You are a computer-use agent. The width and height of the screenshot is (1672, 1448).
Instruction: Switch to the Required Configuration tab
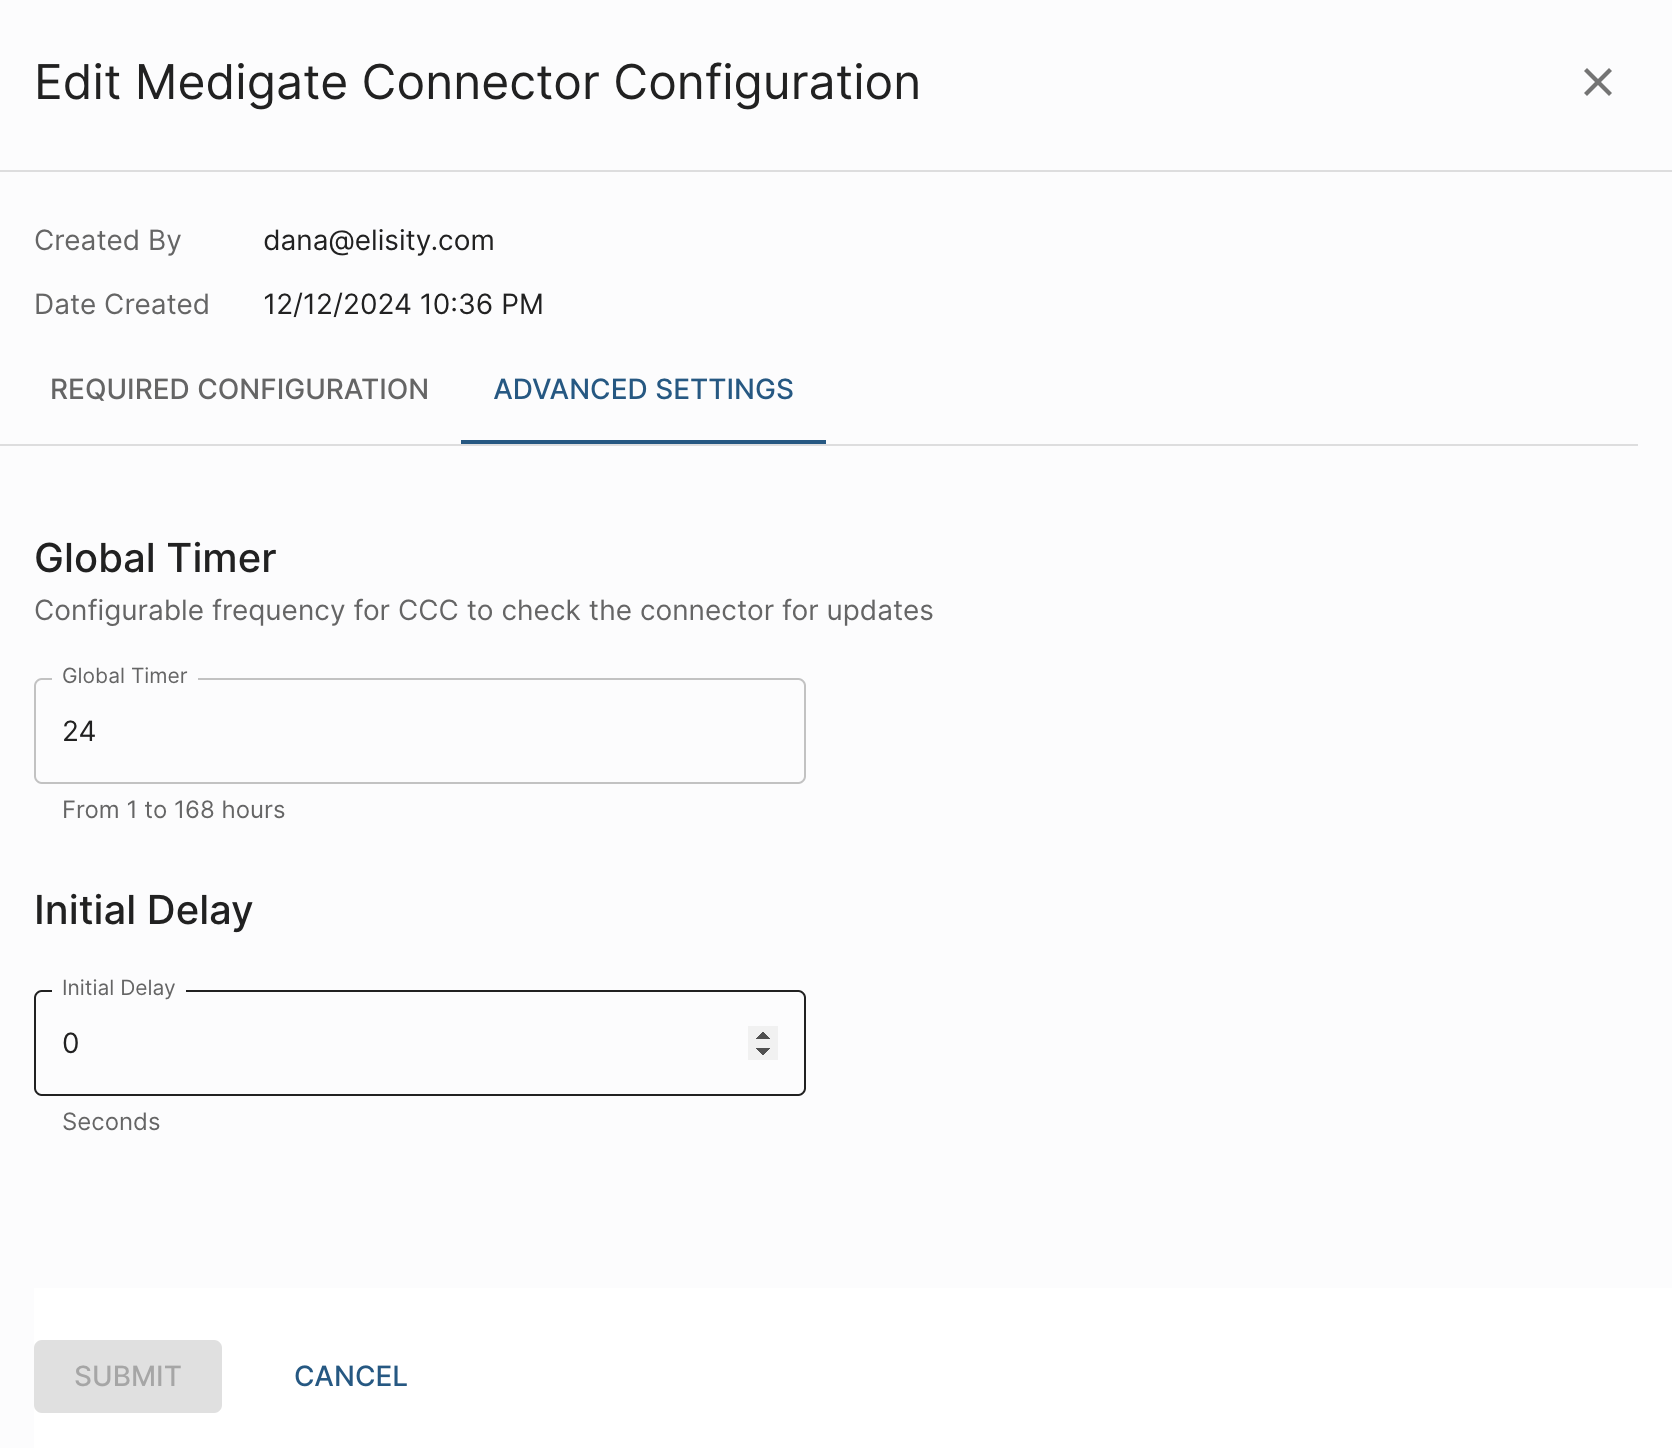tap(239, 389)
